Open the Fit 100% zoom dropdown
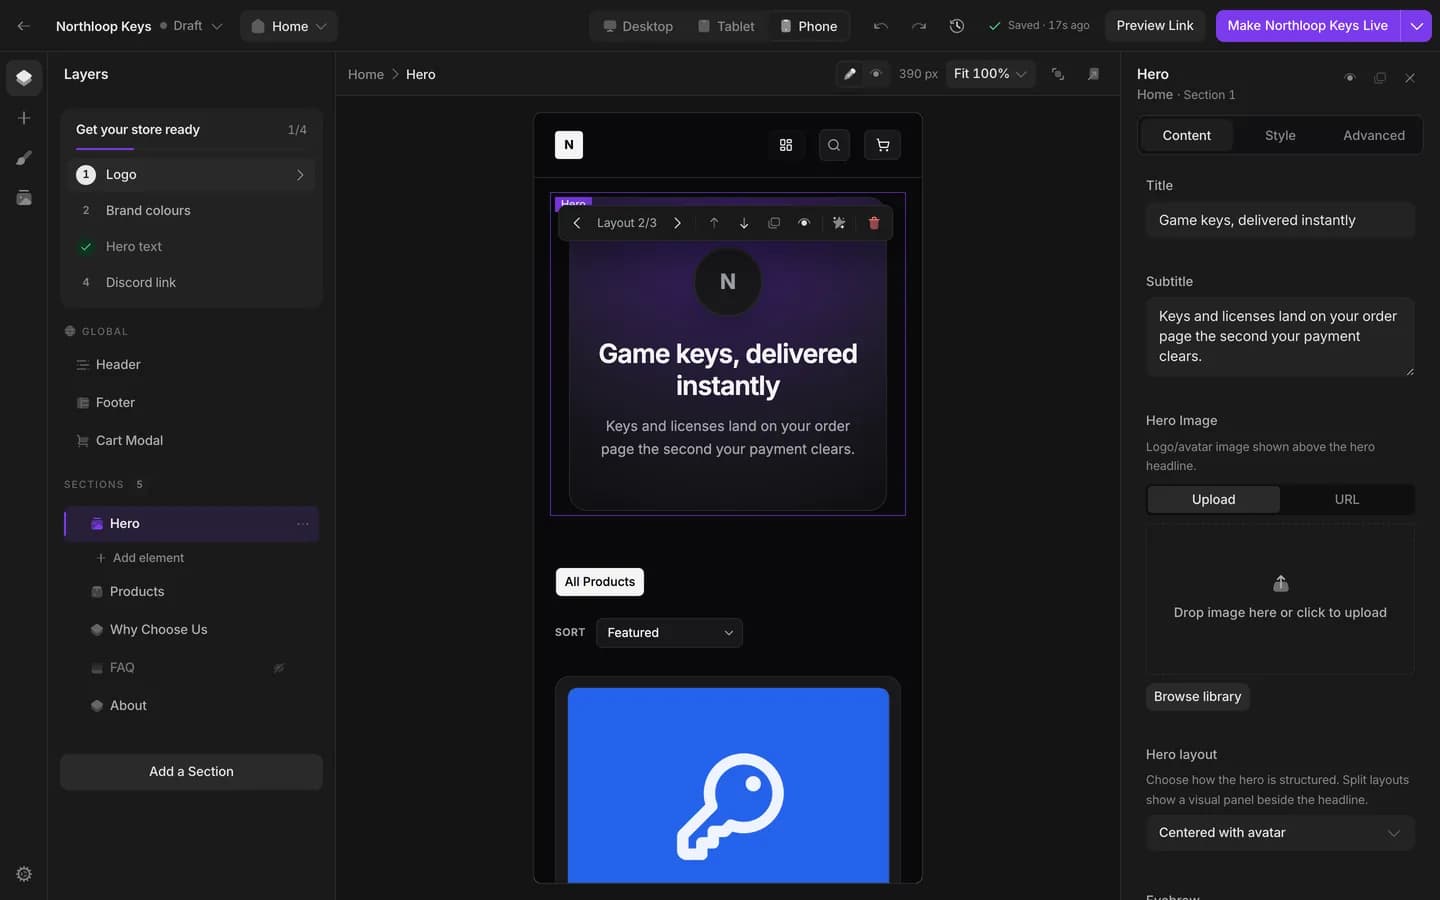This screenshot has height=900, width=1440. 990,74
